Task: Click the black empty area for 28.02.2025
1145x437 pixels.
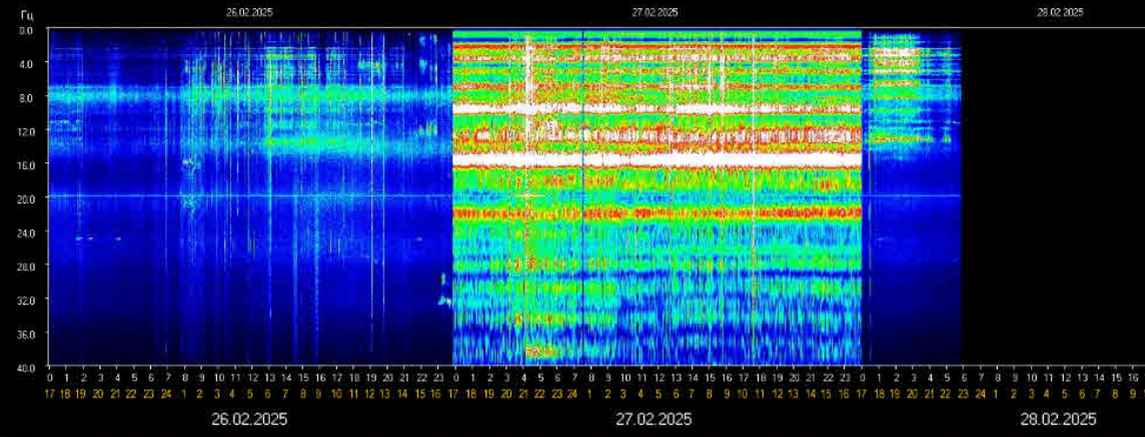Action: pos(1050,200)
